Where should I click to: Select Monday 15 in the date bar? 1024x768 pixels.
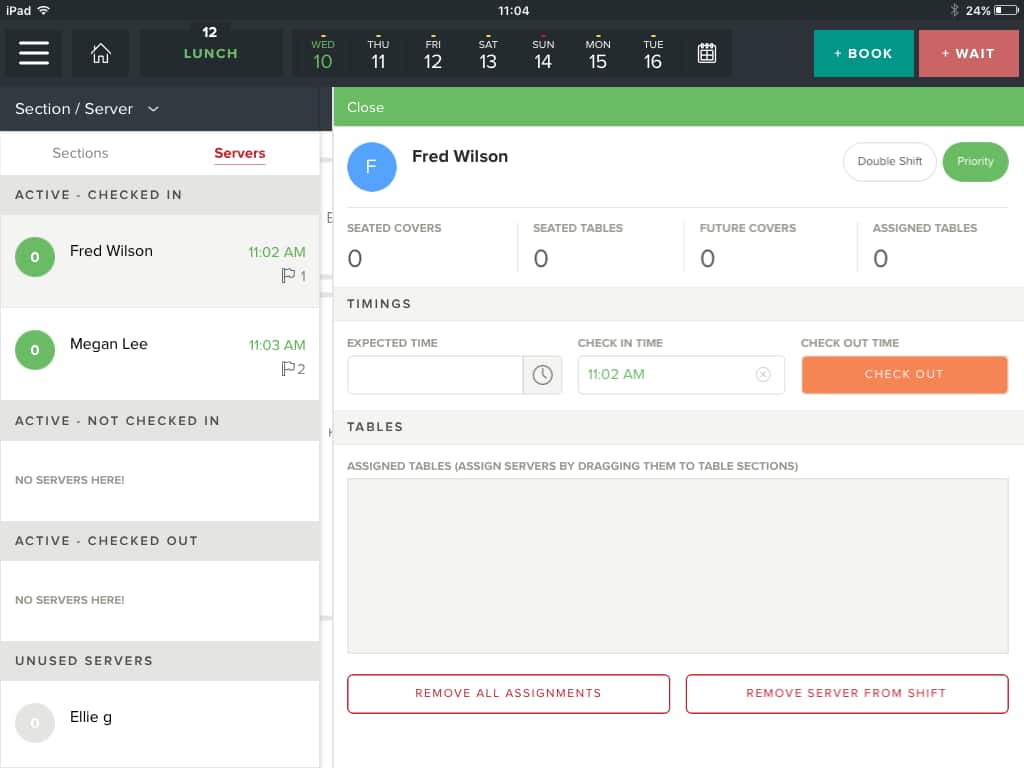pyautogui.click(x=598, y=54)
